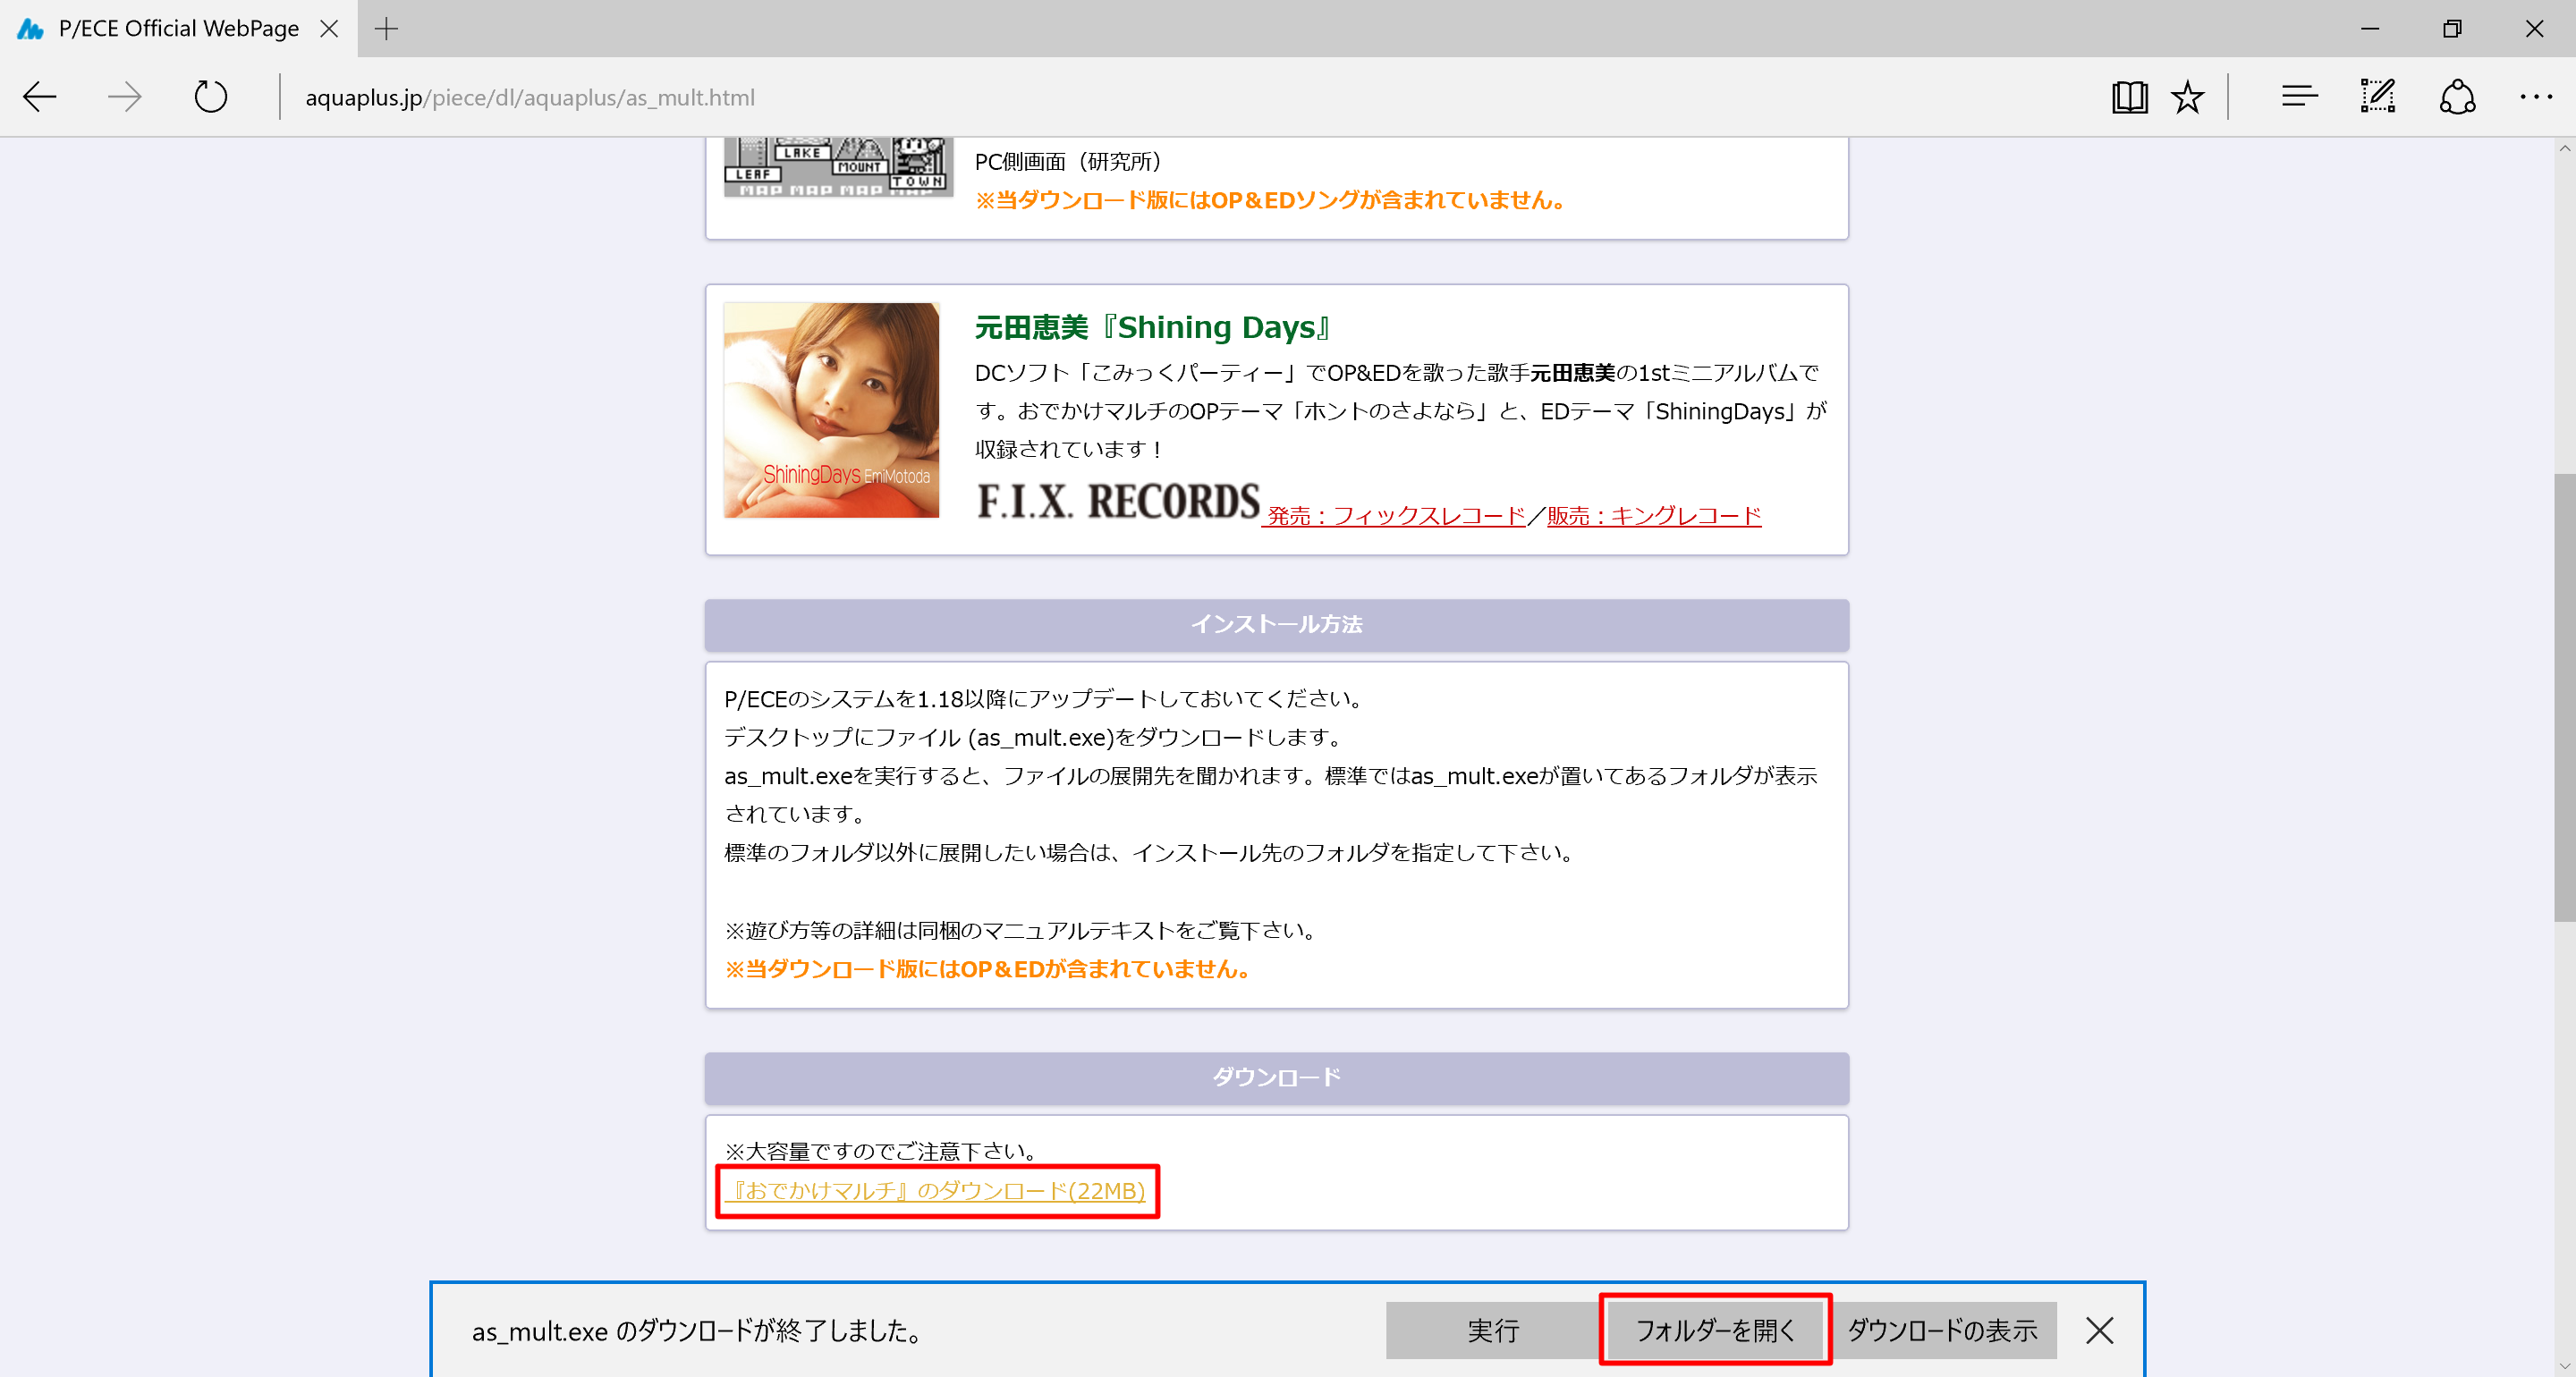Click ダウンロードの表示 button

1942,1330
